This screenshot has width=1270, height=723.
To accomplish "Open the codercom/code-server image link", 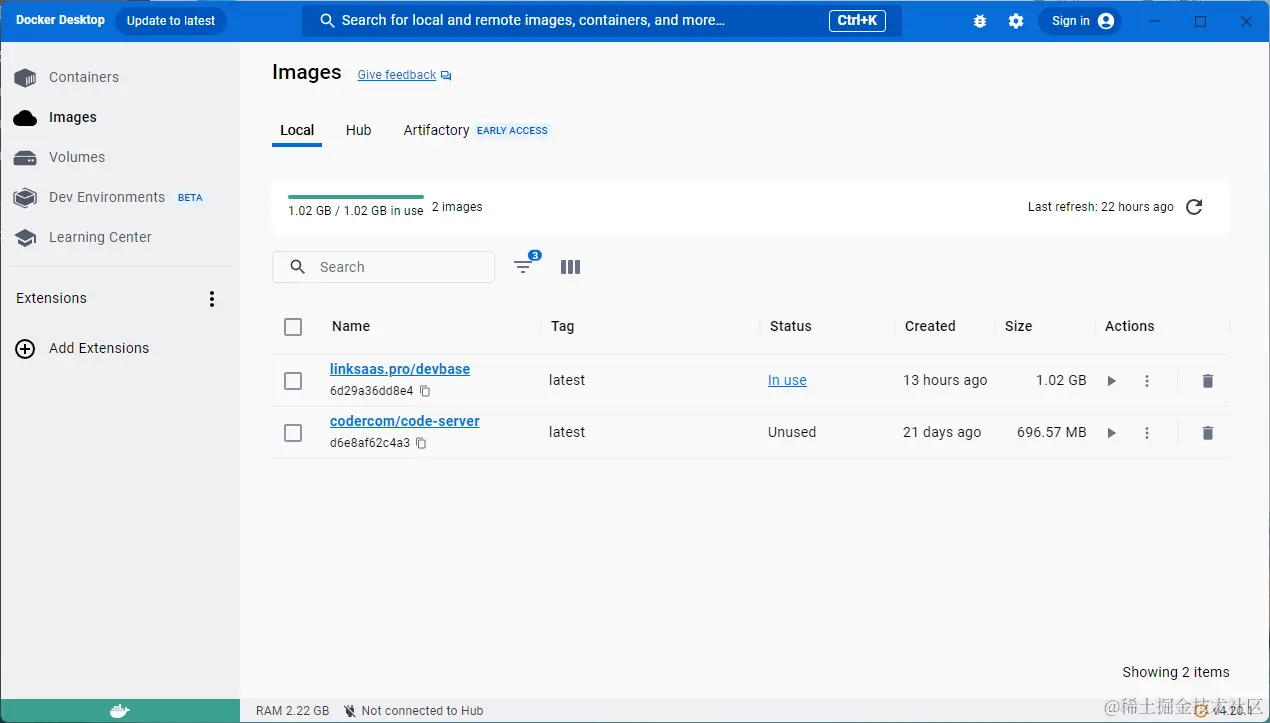I will coord(405,421).
